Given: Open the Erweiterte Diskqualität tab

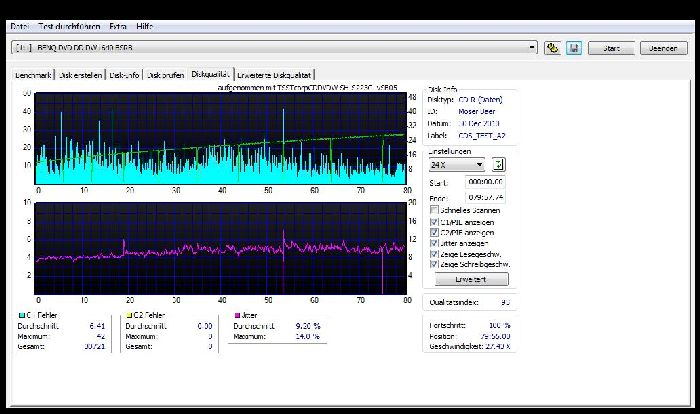Looking at the screenshot, I should point(274,75).
